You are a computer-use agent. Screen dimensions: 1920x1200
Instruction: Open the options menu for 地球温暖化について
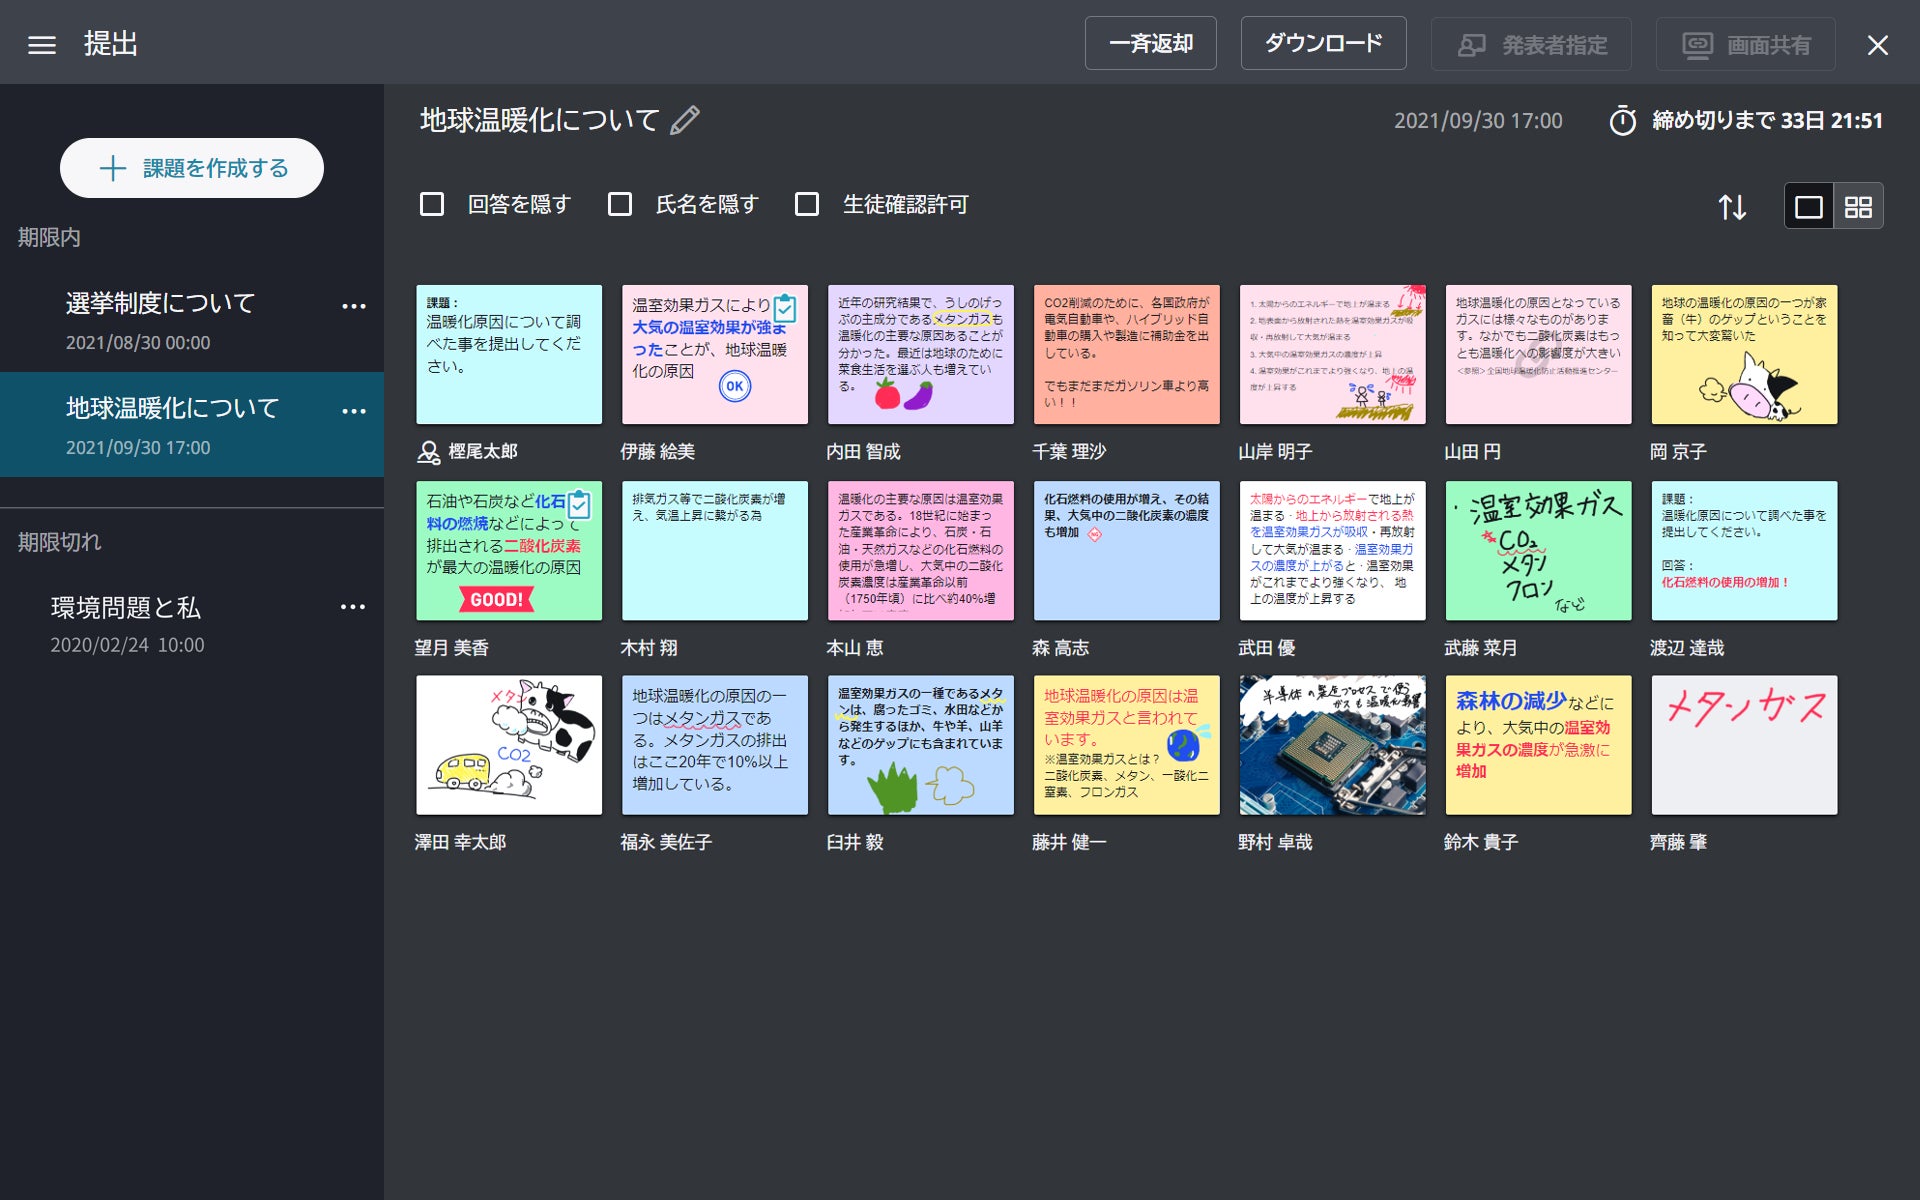[x=353, y=410]
